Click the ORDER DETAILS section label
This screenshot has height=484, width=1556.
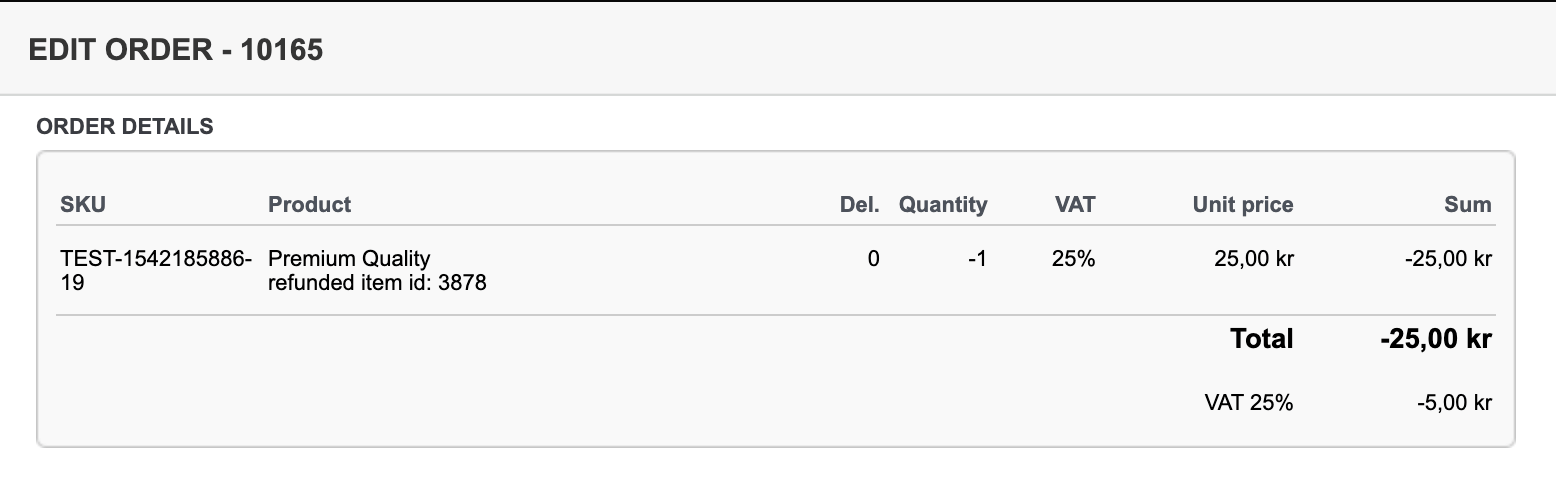coord(125,127)
